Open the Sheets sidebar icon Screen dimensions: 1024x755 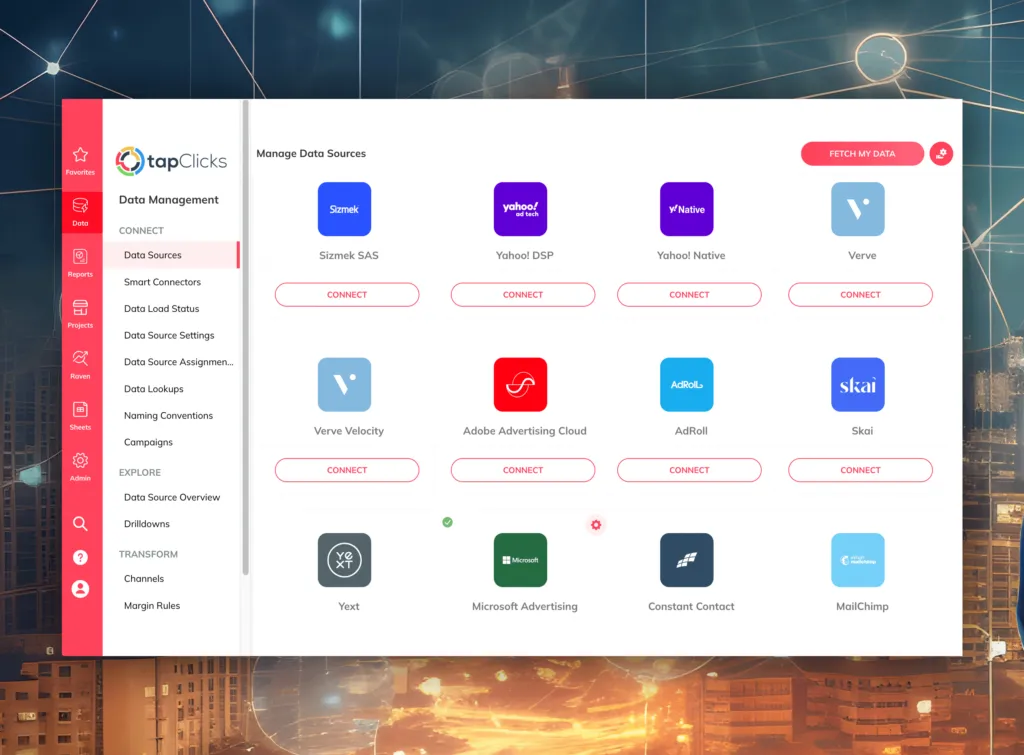click(x=81, y=415)
